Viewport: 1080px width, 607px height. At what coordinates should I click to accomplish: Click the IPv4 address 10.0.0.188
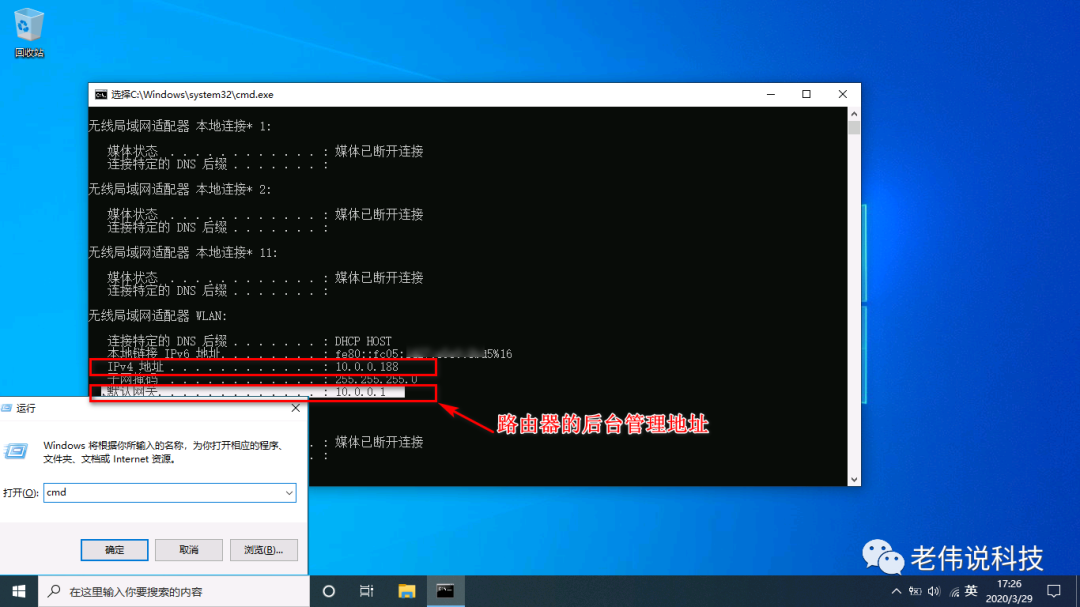[366, 367]
